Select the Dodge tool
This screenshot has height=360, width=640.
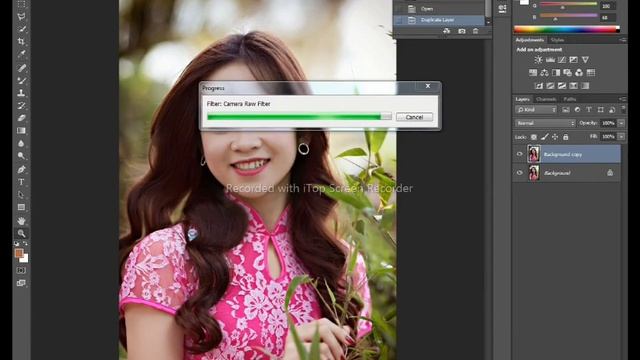click(21, 156)
